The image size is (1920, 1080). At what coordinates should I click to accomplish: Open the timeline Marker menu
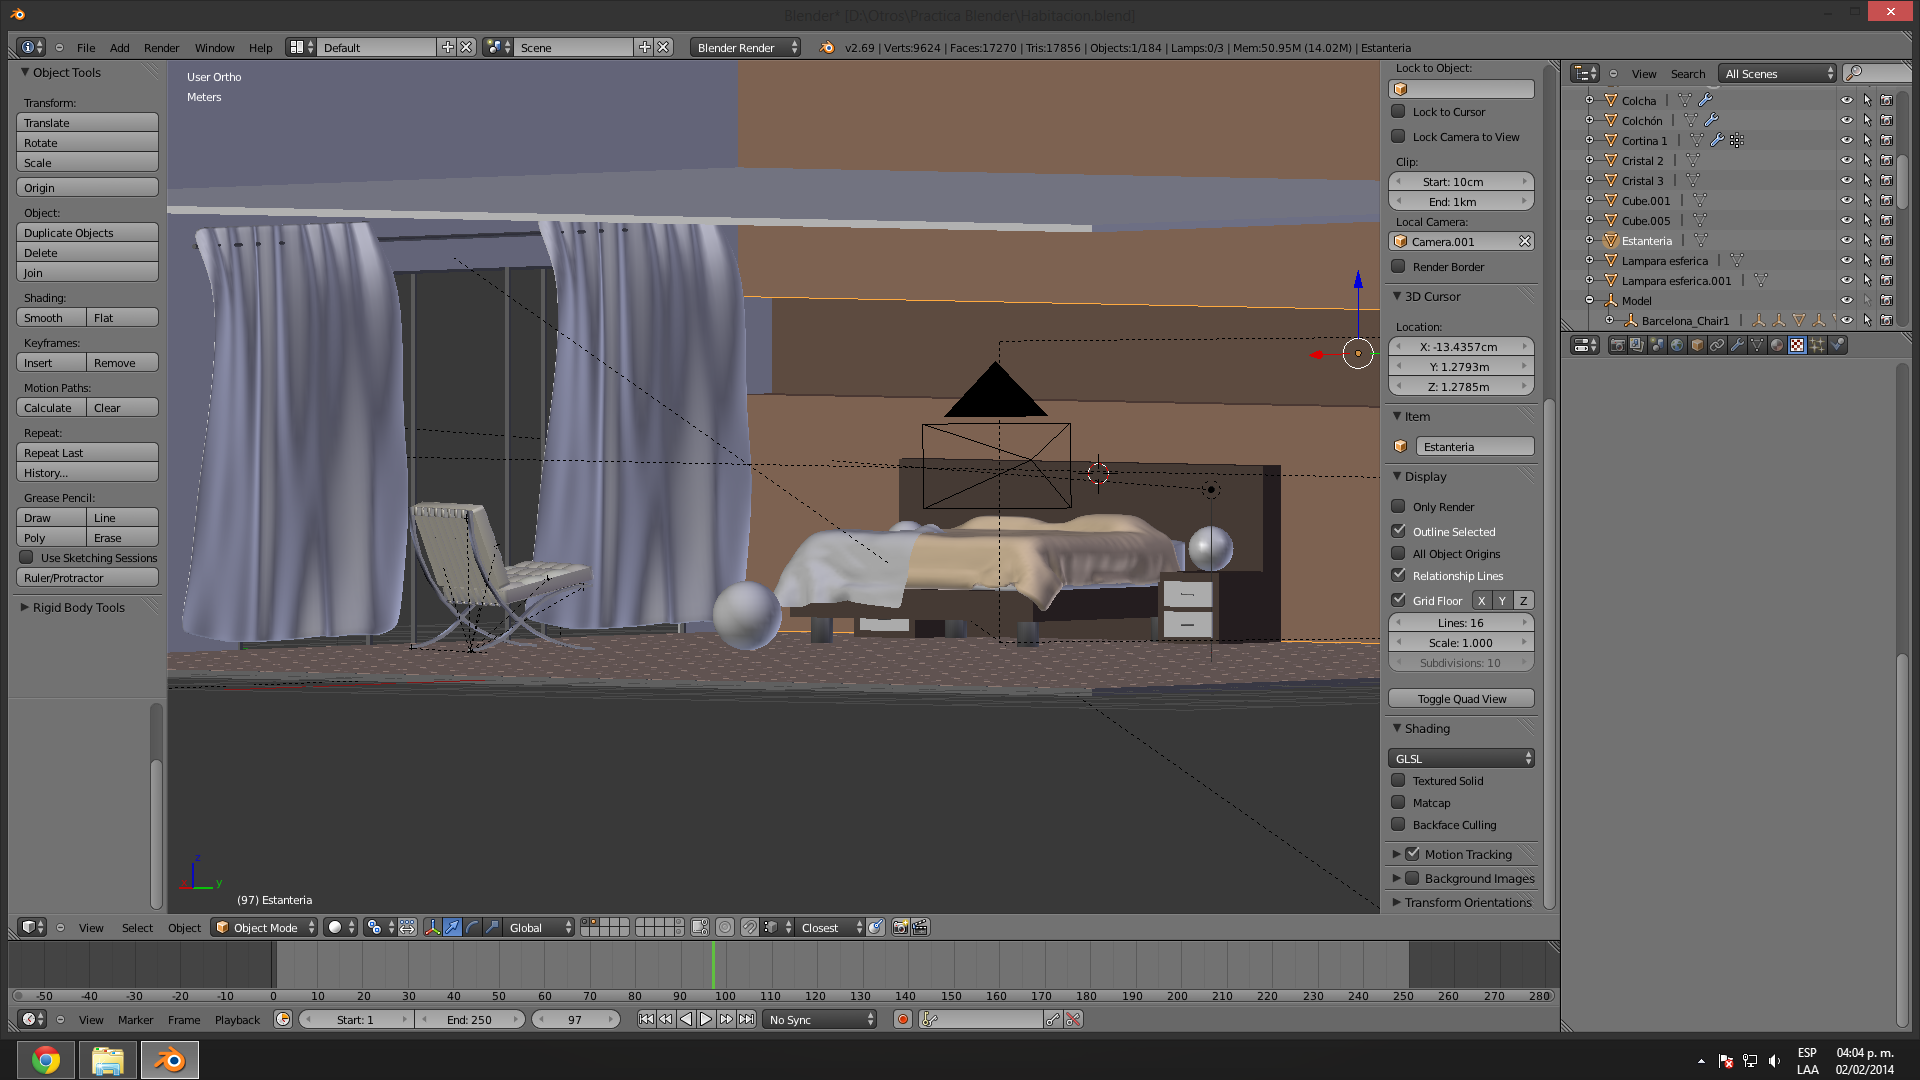pyautogui.click(x=135, y=1019)
